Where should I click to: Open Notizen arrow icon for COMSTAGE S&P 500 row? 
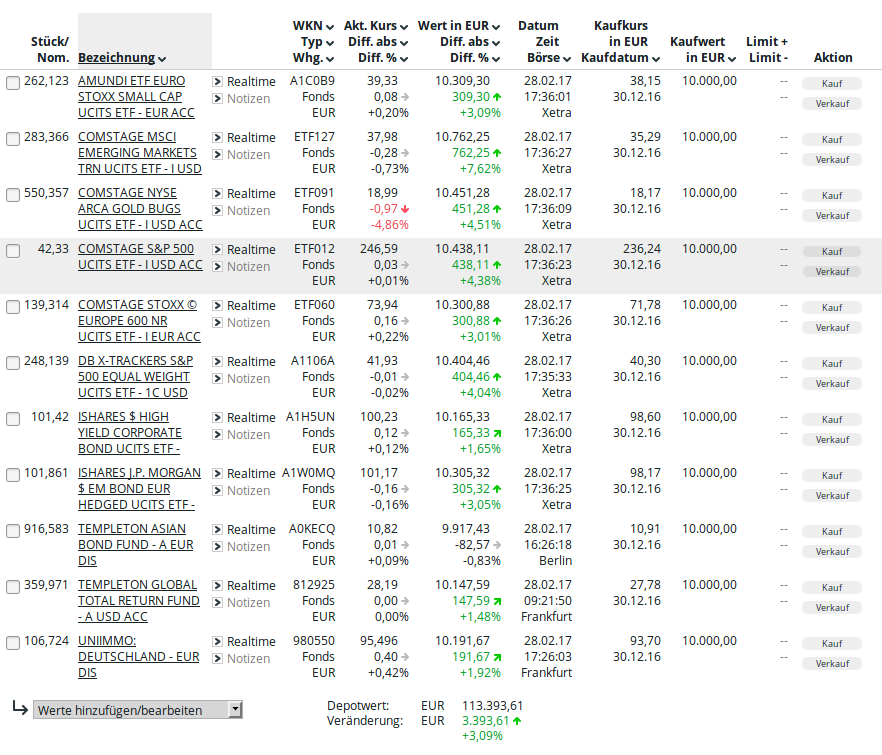[217, 267]
